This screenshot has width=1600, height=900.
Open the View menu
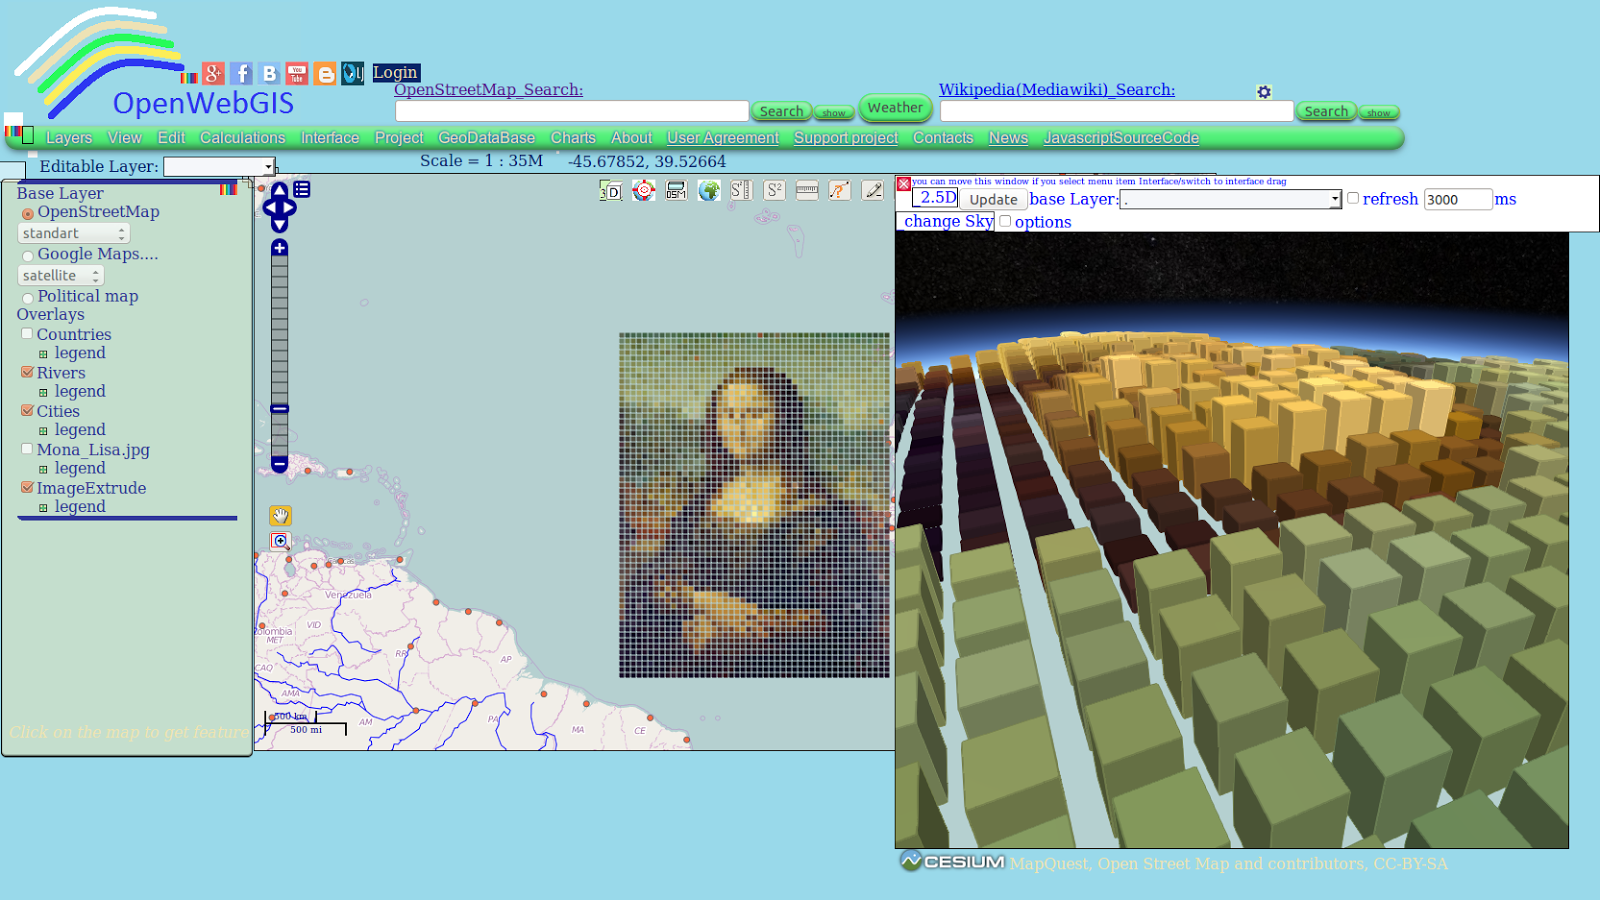(x=125, y=138)
